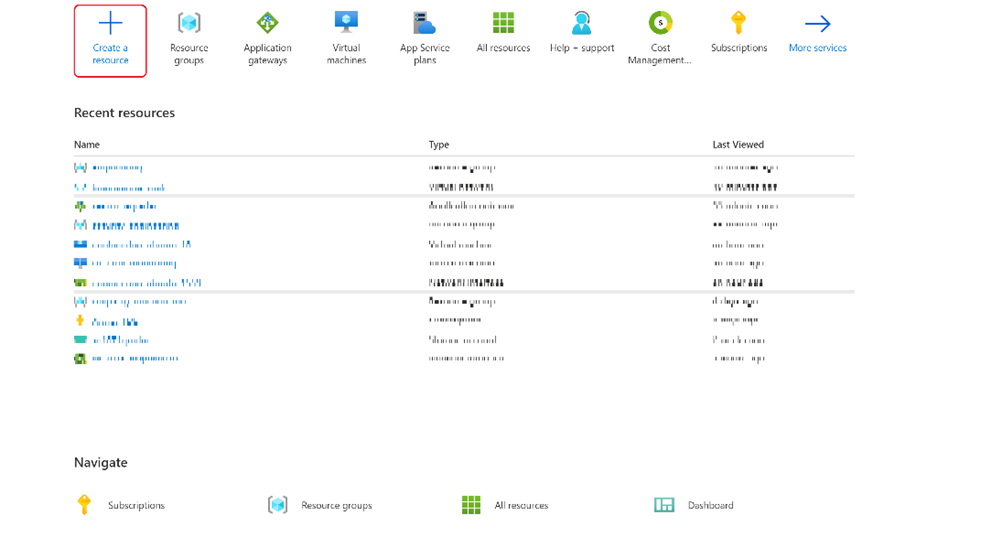The image size is (981, 537).
Task: Open Dashboard under the Navigate section
Action: click(x=710, y=506)
